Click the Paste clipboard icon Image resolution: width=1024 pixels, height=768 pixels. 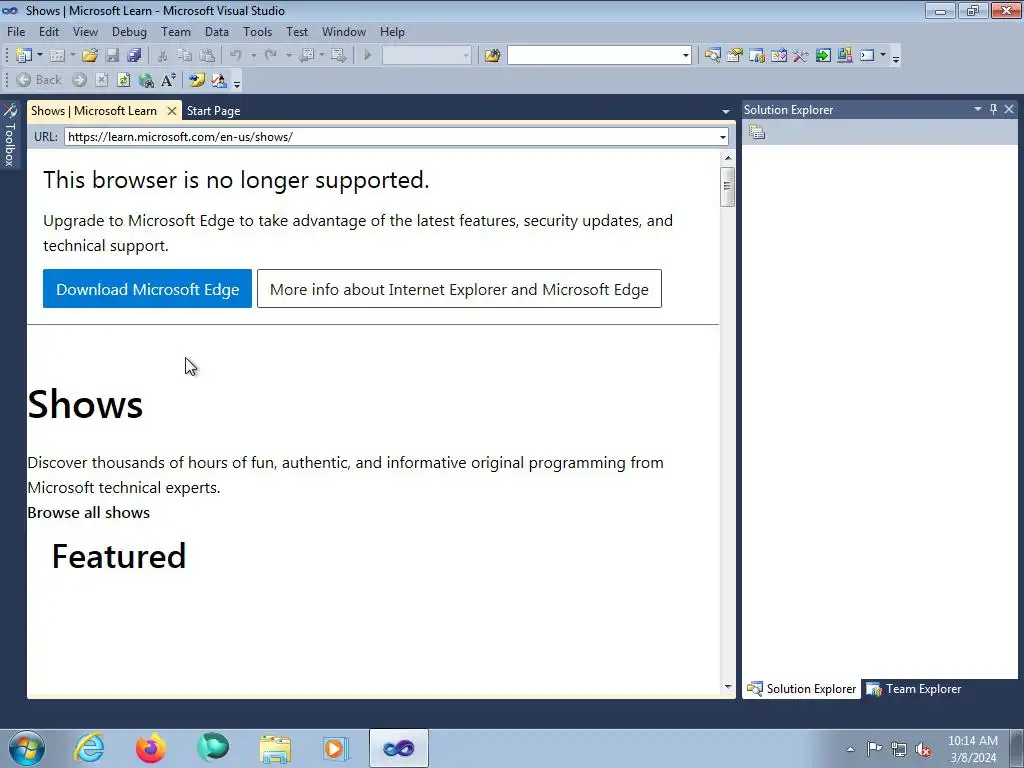pyautogui.click(x=207, y=56)
